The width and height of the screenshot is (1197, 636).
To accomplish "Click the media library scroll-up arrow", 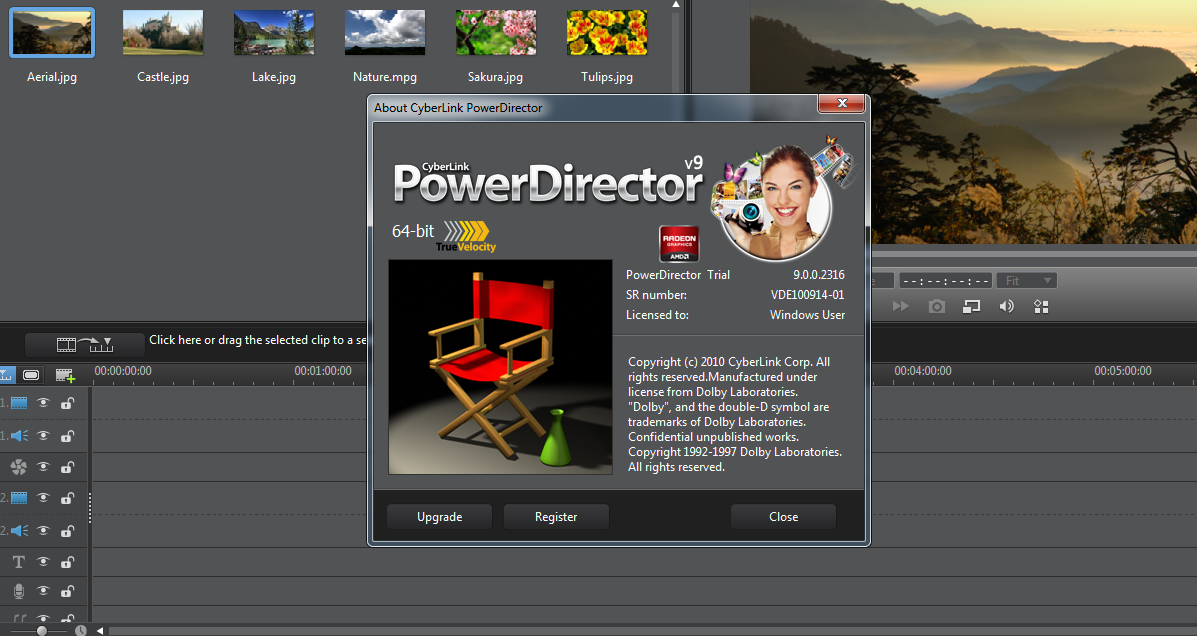I will (676, 5).
